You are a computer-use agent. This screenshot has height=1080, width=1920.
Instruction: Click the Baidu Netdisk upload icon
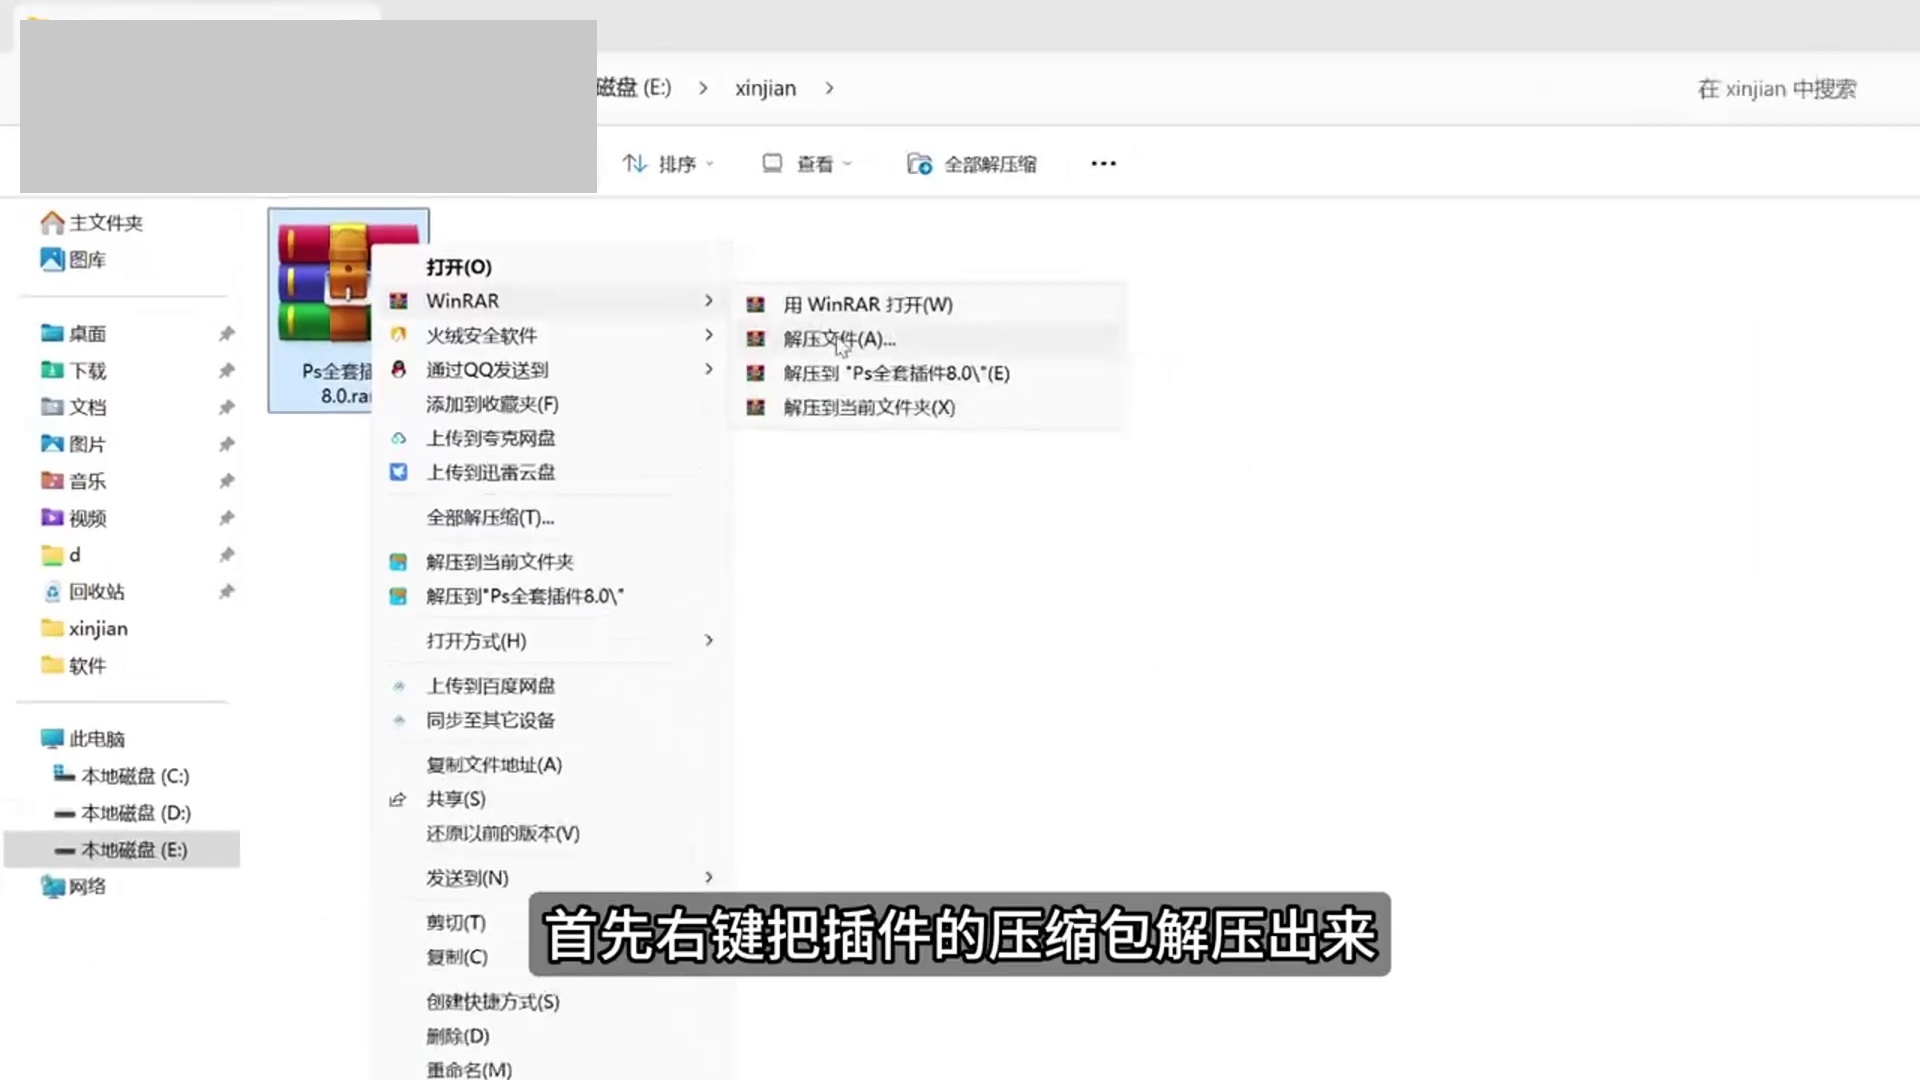pos(398,686)
